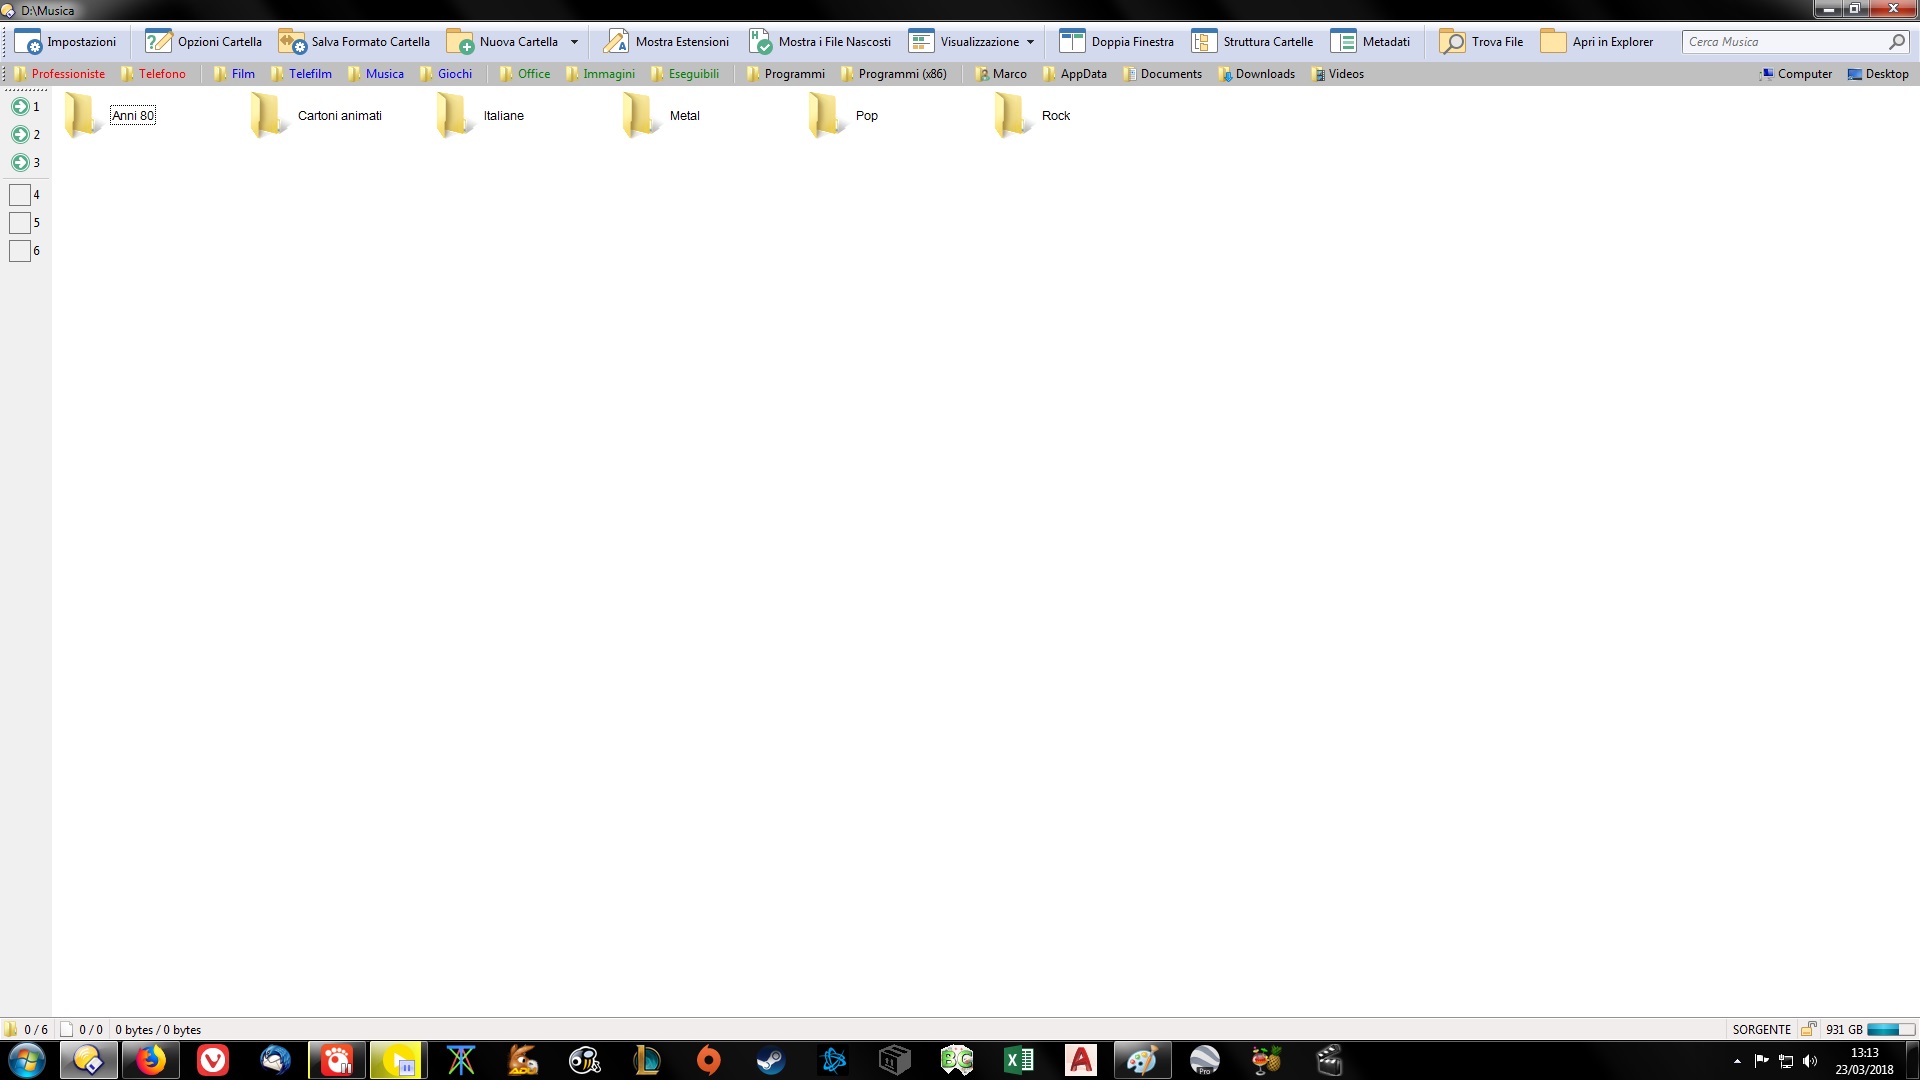Screen dimensions: 1920x1080
Task: Click the Cerca Musica search field
Action: (1784, 42)
